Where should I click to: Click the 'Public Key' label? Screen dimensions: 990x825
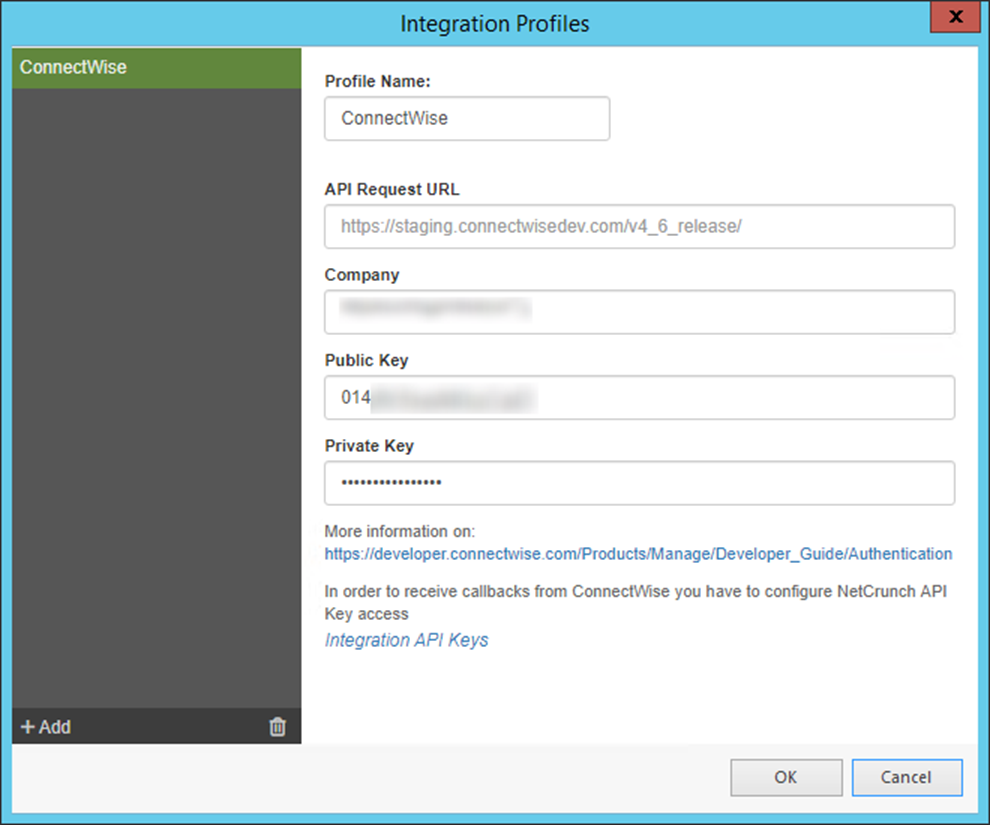(x=366, y=360)
